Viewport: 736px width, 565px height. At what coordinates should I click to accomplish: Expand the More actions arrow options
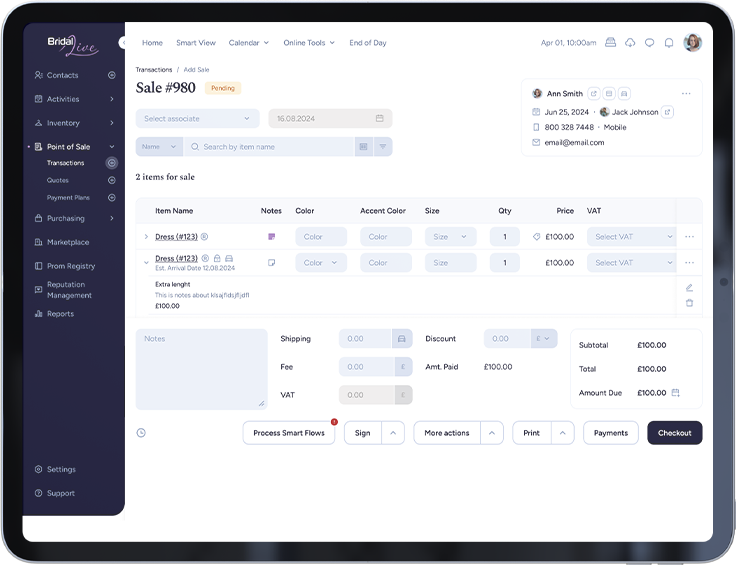(492, 433)
